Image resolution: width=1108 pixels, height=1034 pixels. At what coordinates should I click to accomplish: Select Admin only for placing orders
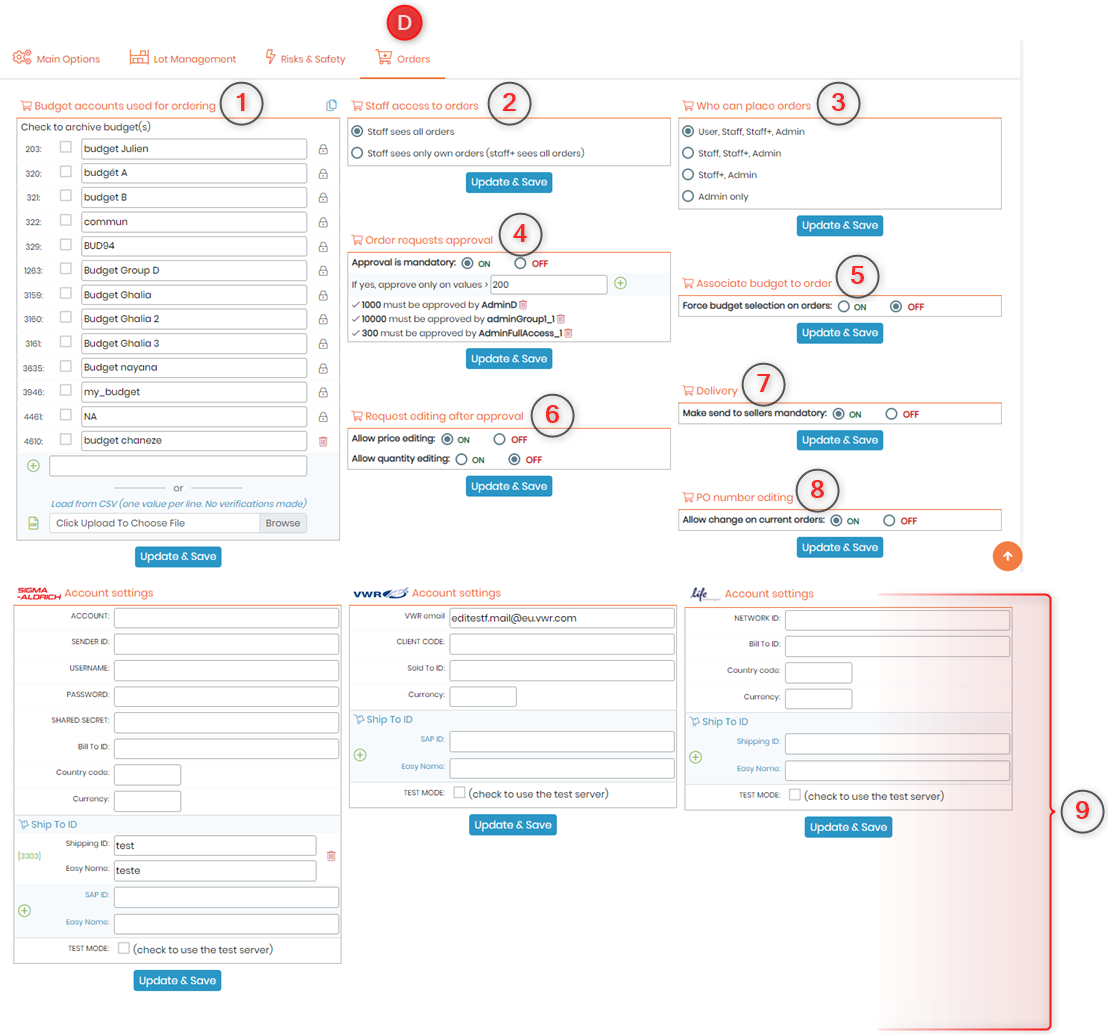click(688, 196)
